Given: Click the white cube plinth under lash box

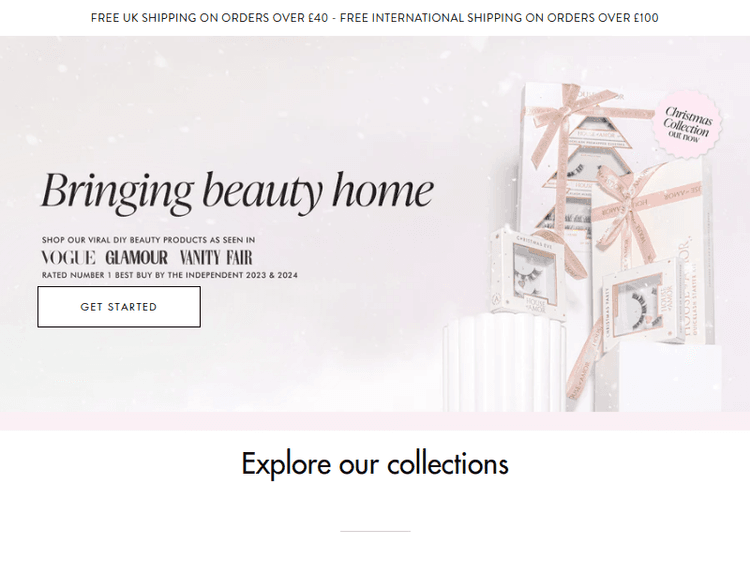Looking at the screenshot, I should [670, 375].
